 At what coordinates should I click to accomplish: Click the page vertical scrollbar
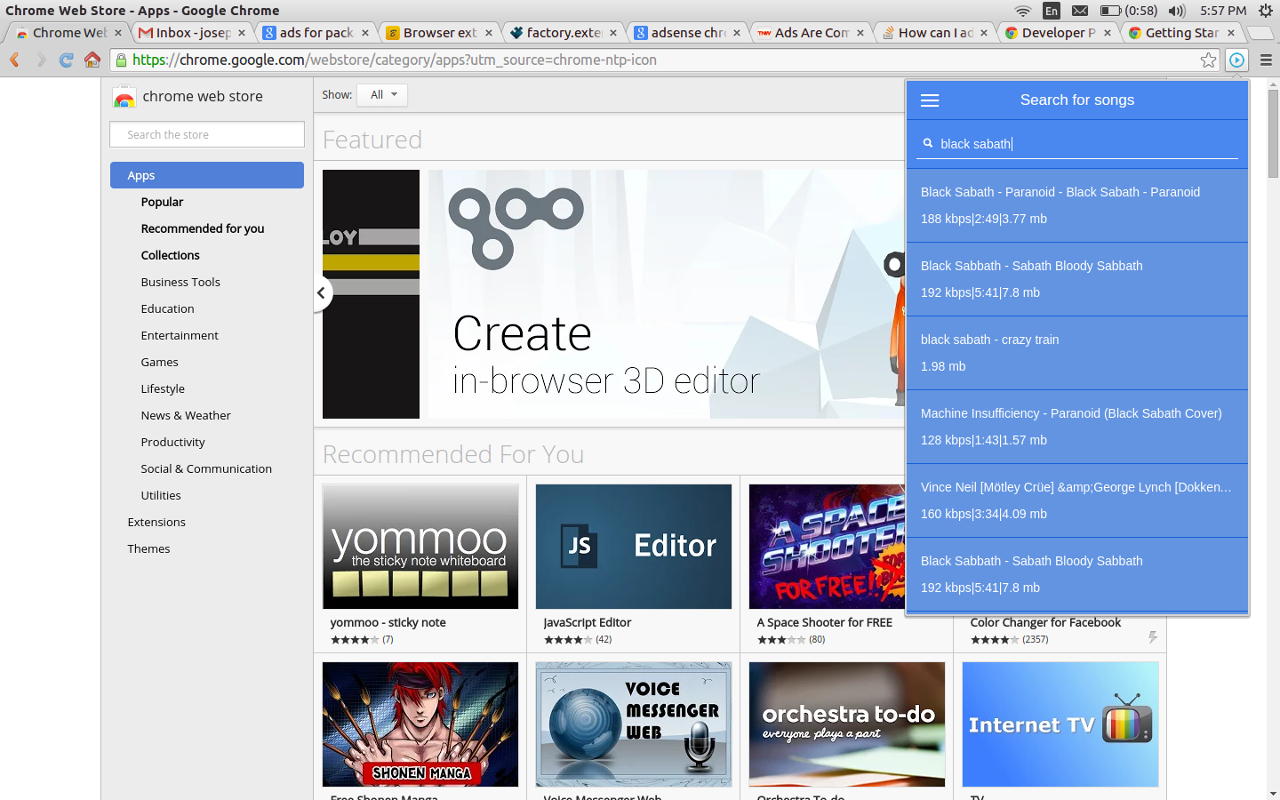point(1273,133)
